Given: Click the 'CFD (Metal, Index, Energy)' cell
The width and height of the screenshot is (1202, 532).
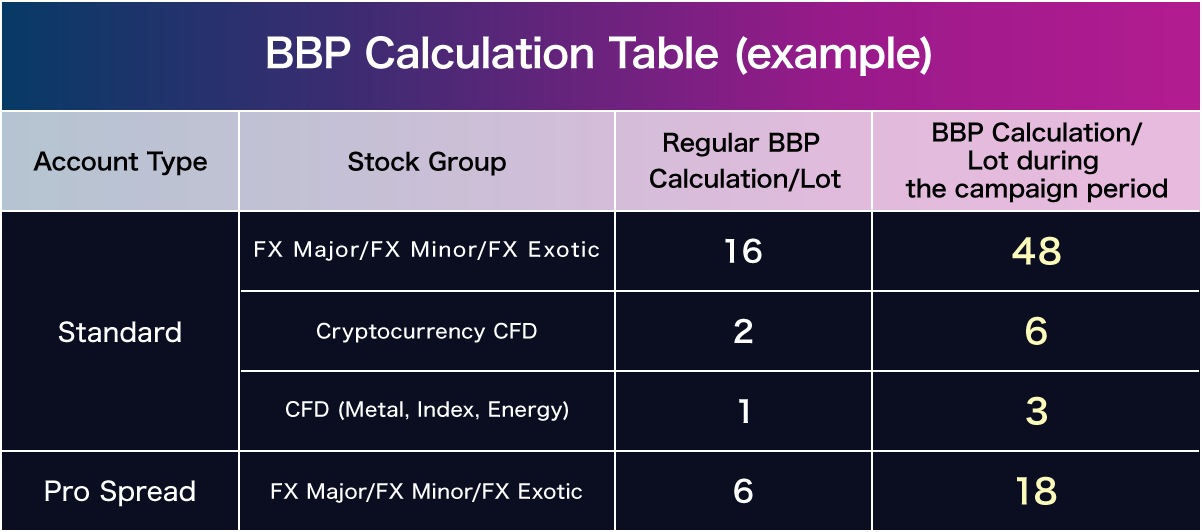Looking at the screenshot, I should 427,410.
